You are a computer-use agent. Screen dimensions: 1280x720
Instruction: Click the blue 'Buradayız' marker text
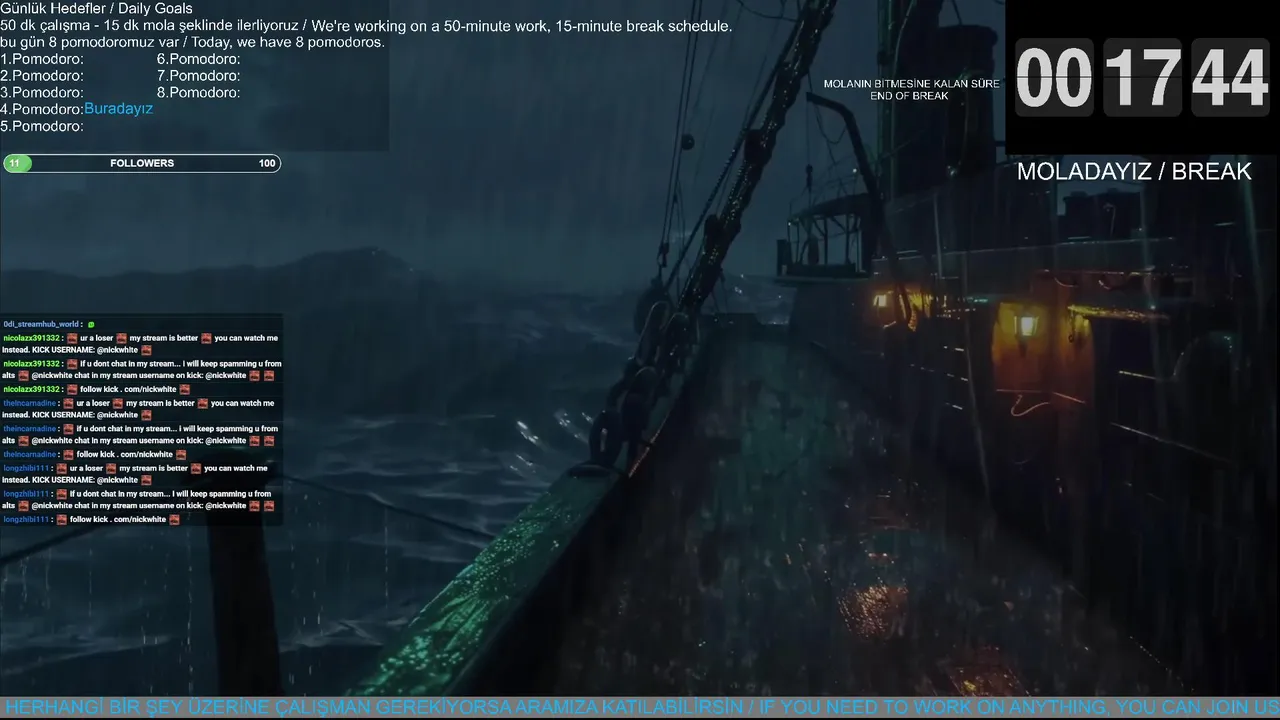click(118, 109)
